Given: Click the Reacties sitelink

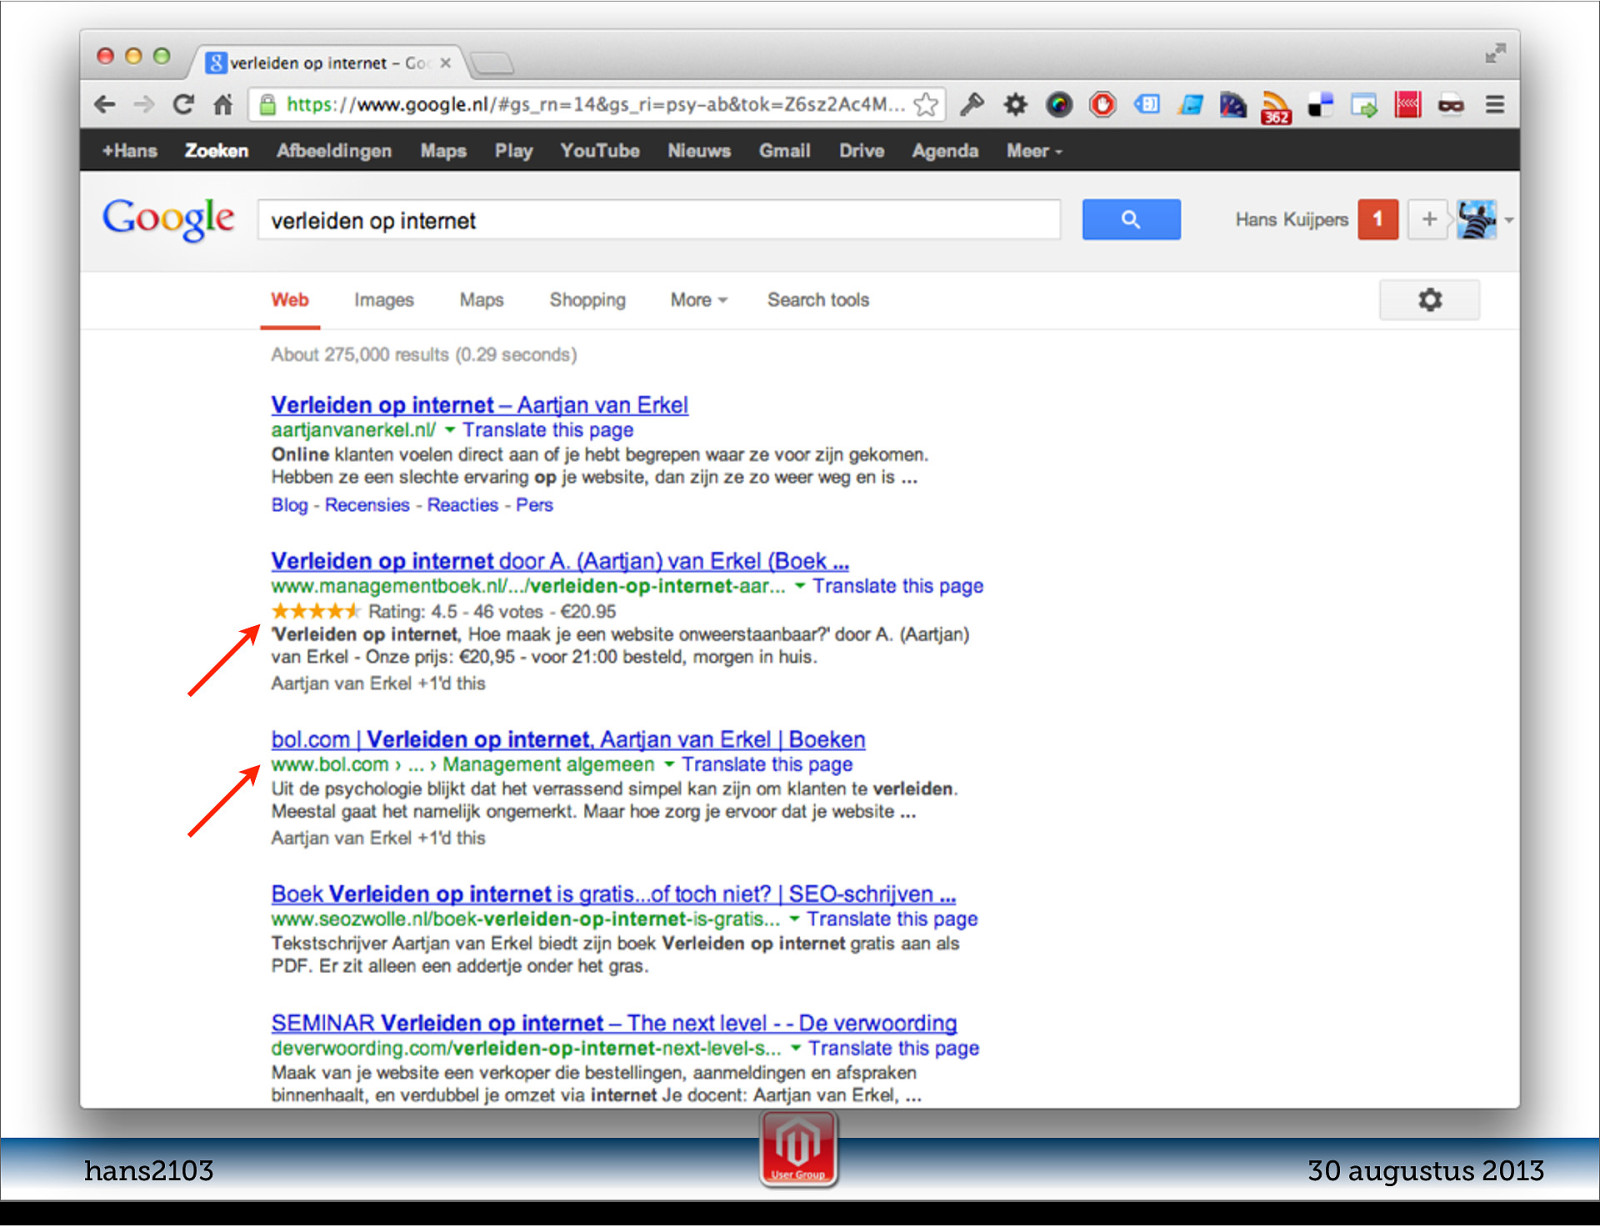Looking at the screenshot, I should [x=462, y=505].
